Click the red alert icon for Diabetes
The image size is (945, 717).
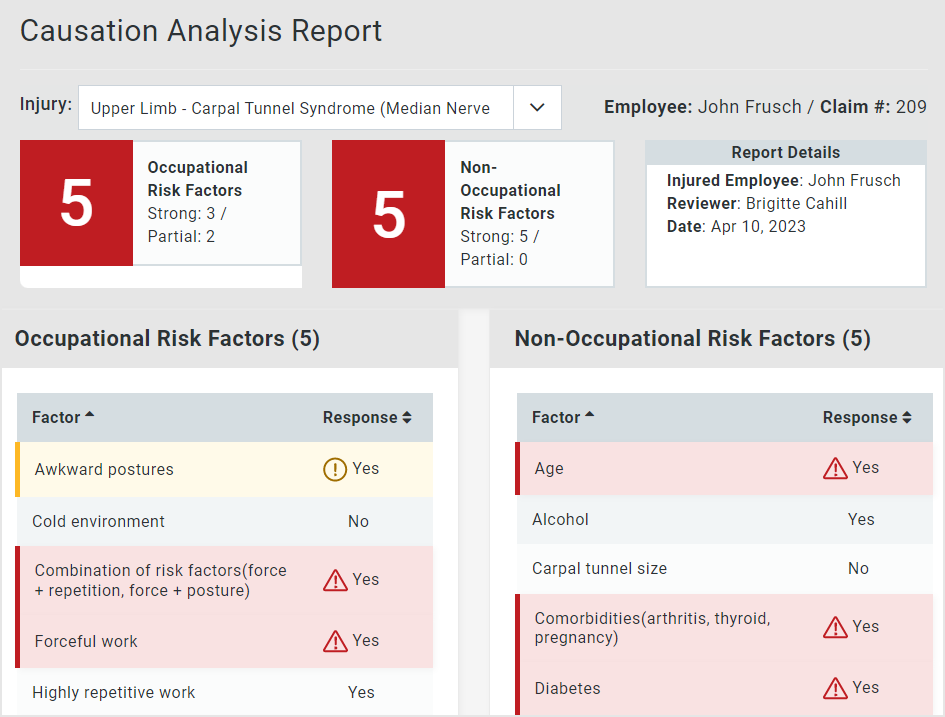click(x=835, y=688)
